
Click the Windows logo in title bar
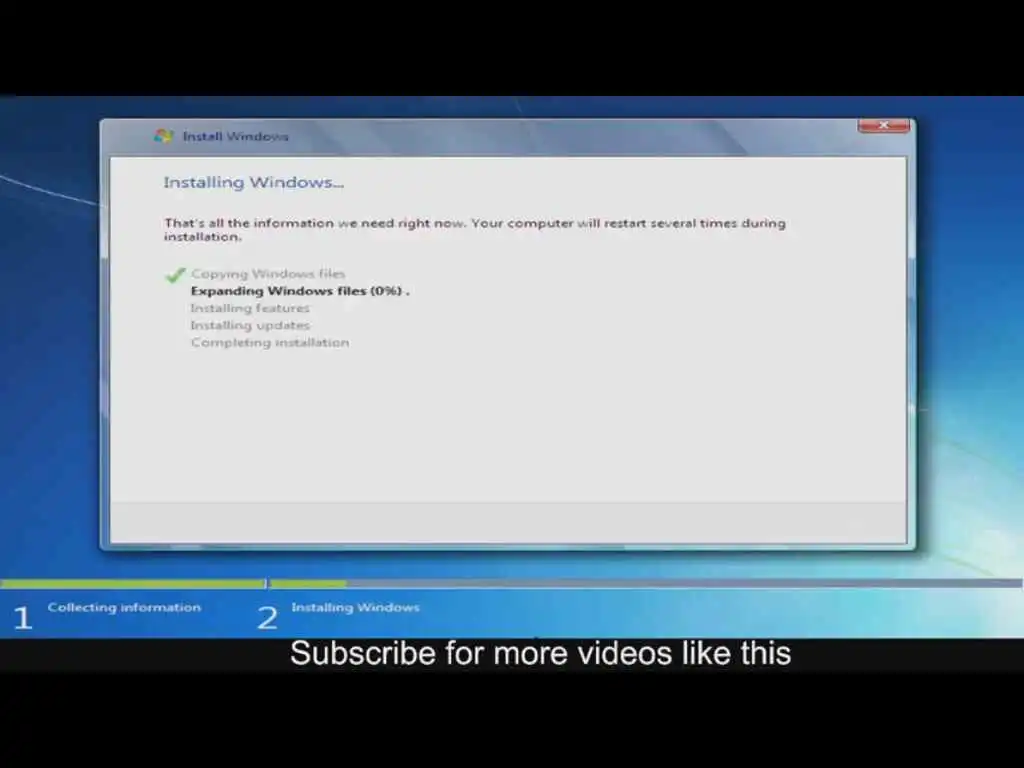(x=163, y=136)
